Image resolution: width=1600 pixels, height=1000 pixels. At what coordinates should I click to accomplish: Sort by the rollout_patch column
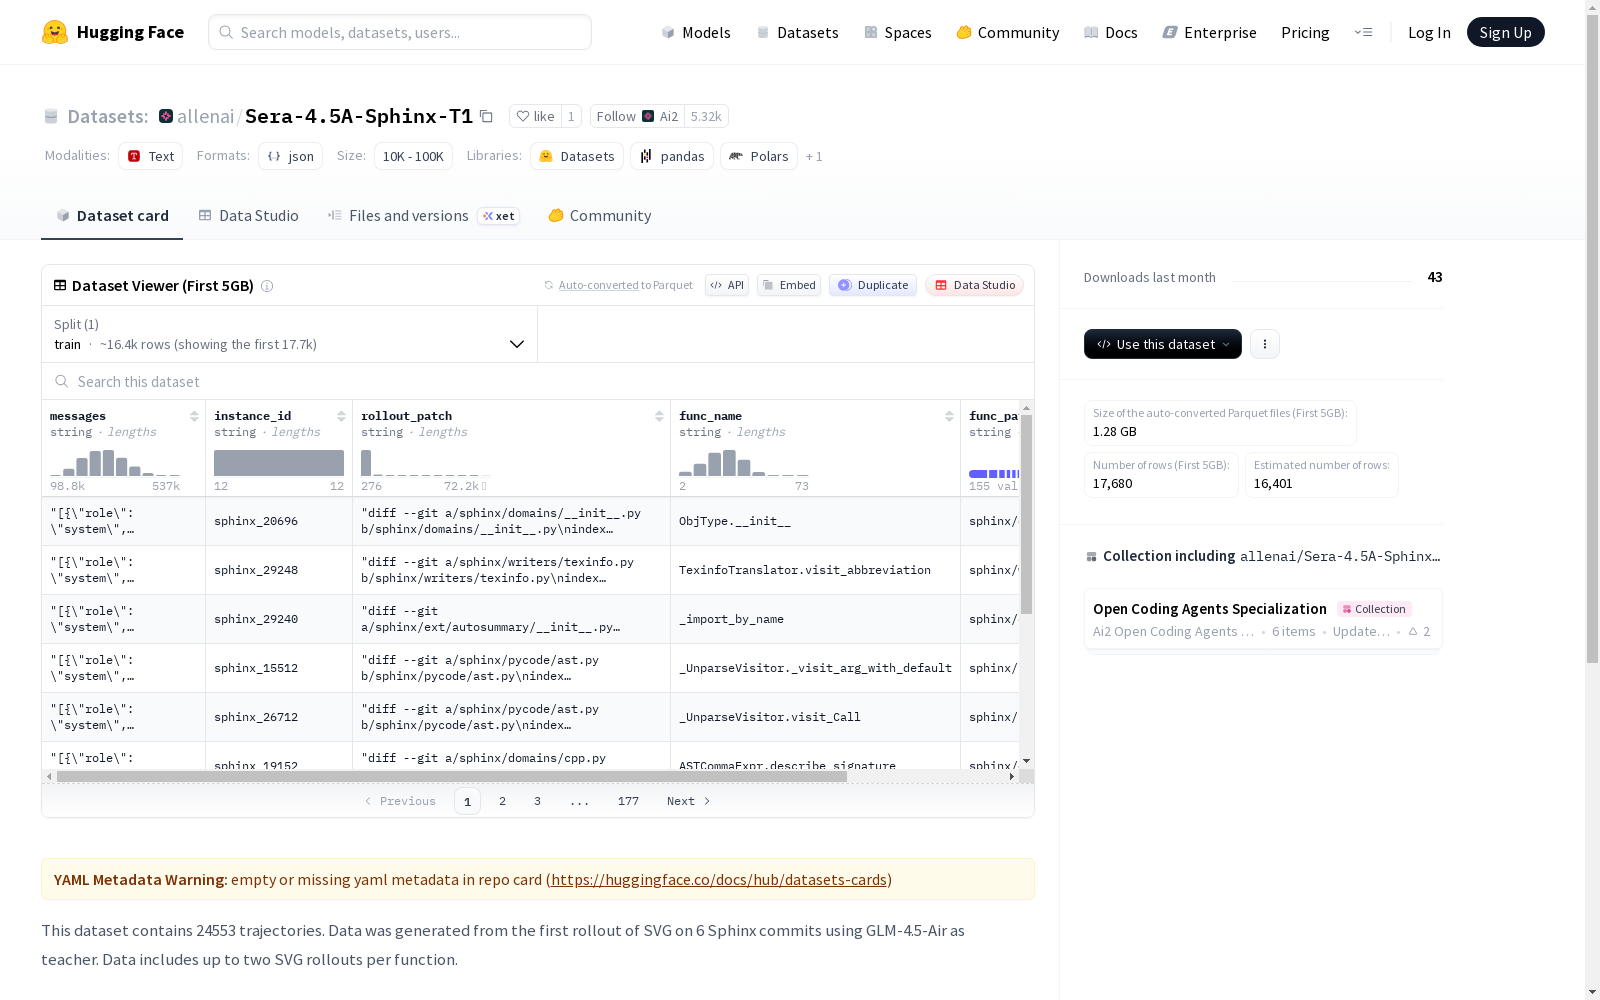659,416
